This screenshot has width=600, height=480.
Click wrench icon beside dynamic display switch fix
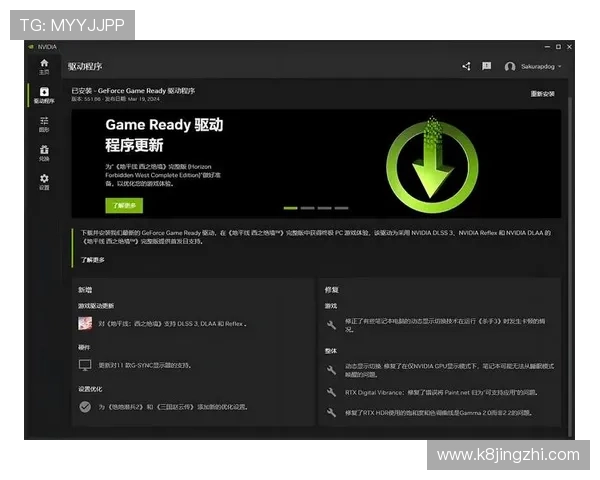coord(331,370)
